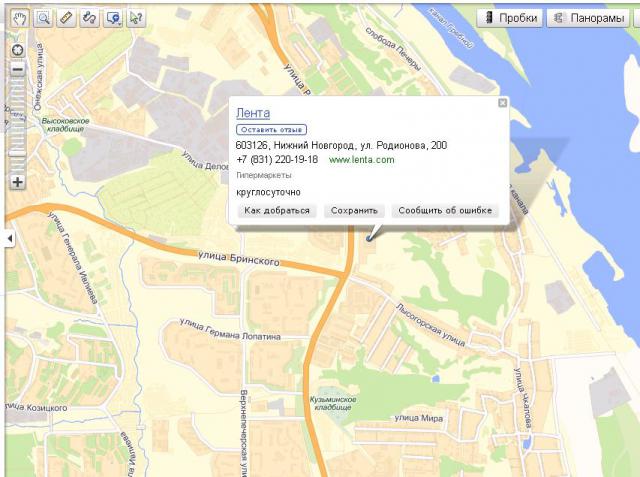The height and width of the screenshot is (477, 640).
Task: Click the 'What's here' info pointer tool
Action: pos(136,18)
